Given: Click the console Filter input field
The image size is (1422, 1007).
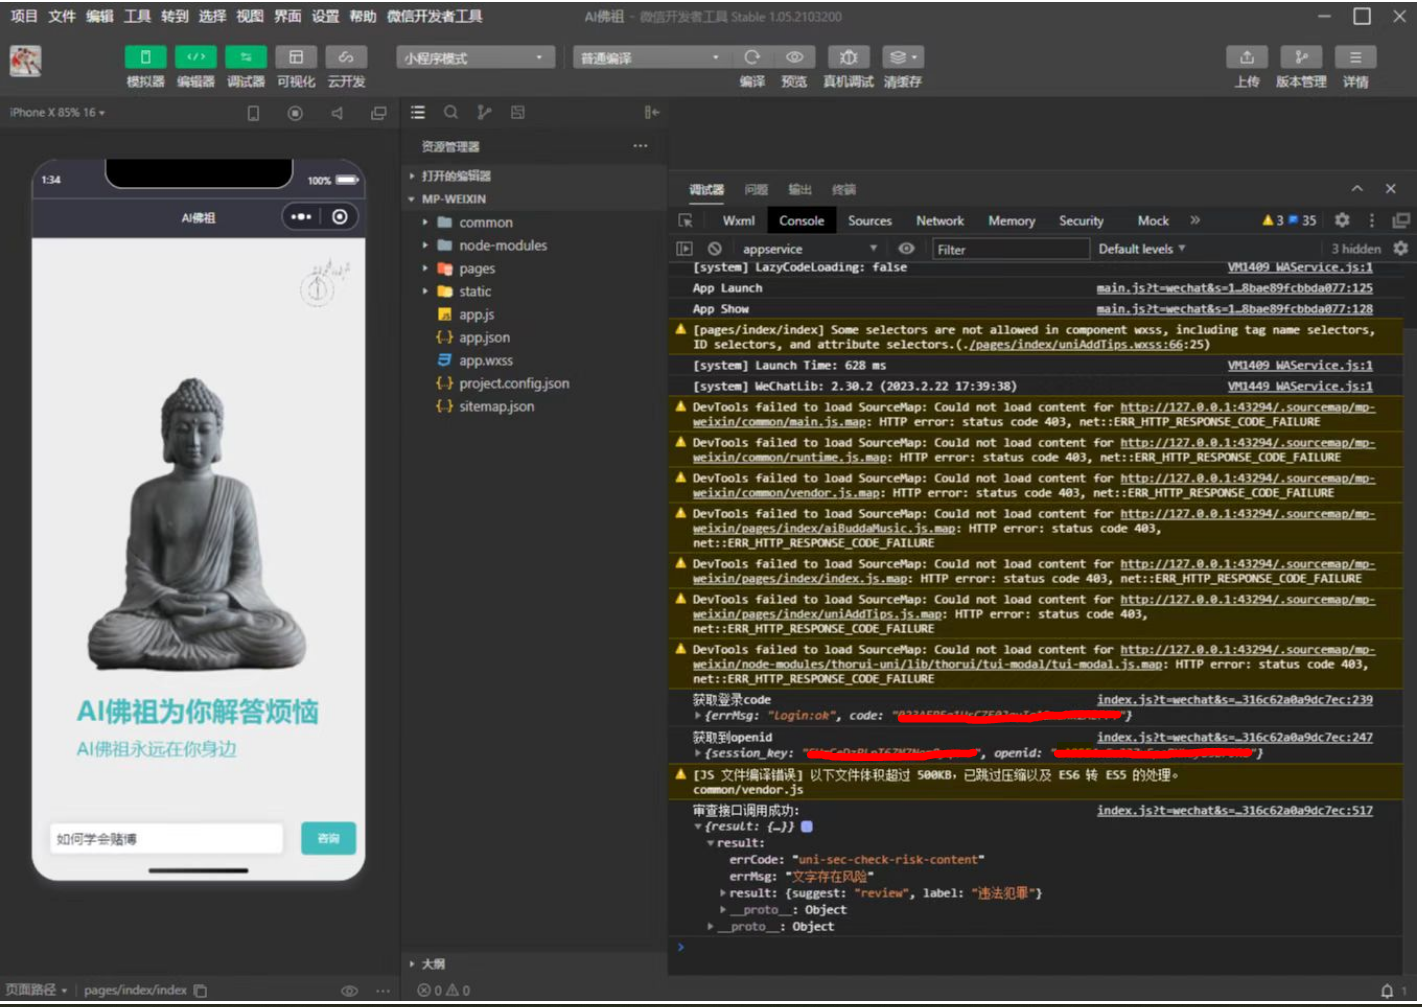Looking at the screenshot, I should (1009, 249).
